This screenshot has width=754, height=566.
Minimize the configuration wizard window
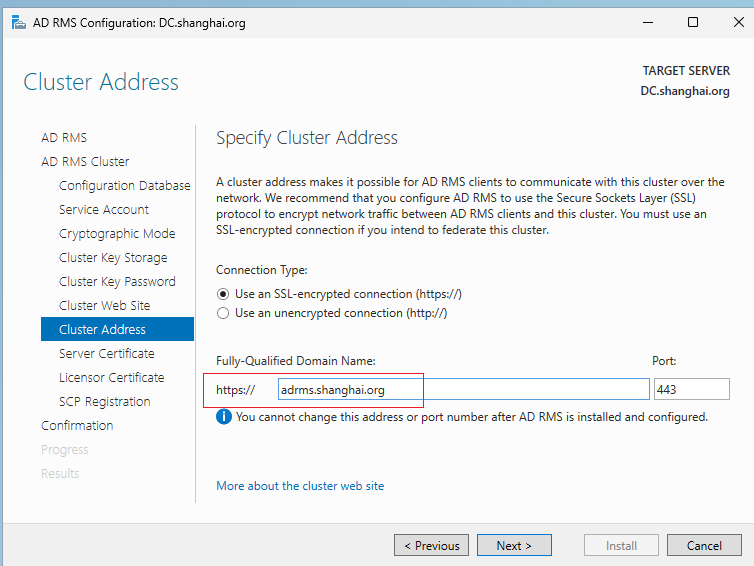[x=648, y=22]
